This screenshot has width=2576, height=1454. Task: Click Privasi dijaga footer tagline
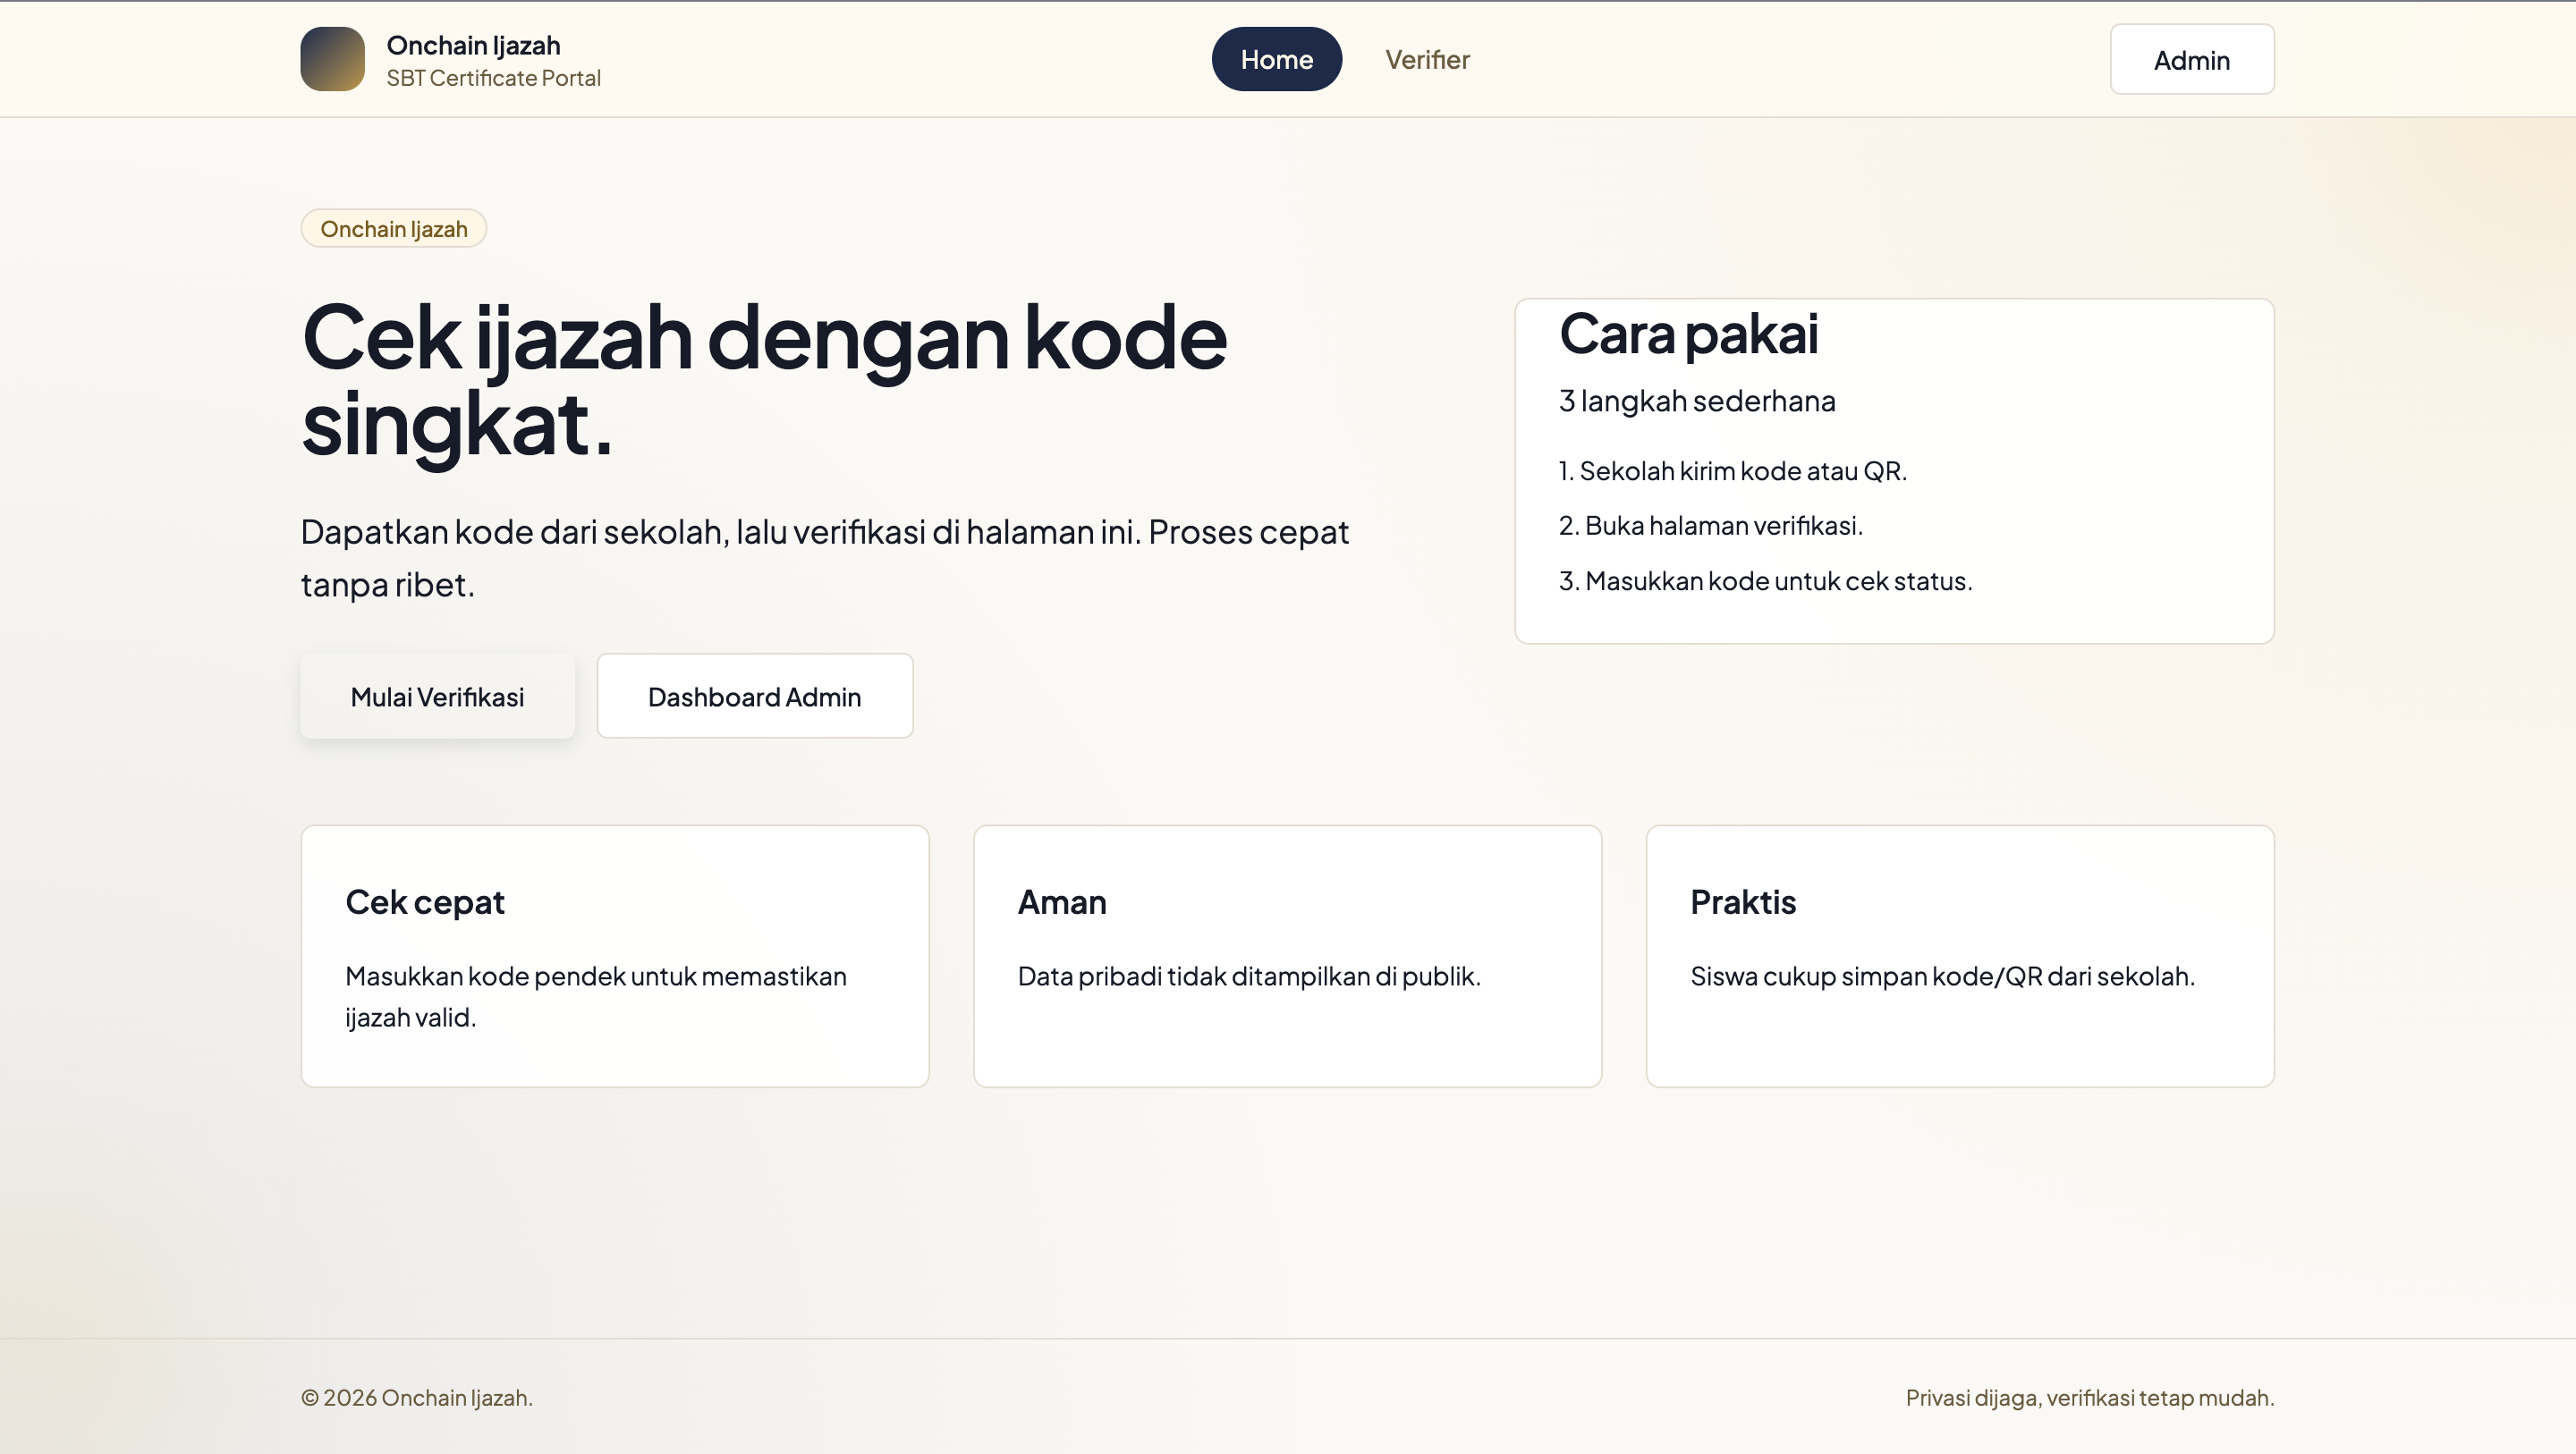(2090, 1398)
